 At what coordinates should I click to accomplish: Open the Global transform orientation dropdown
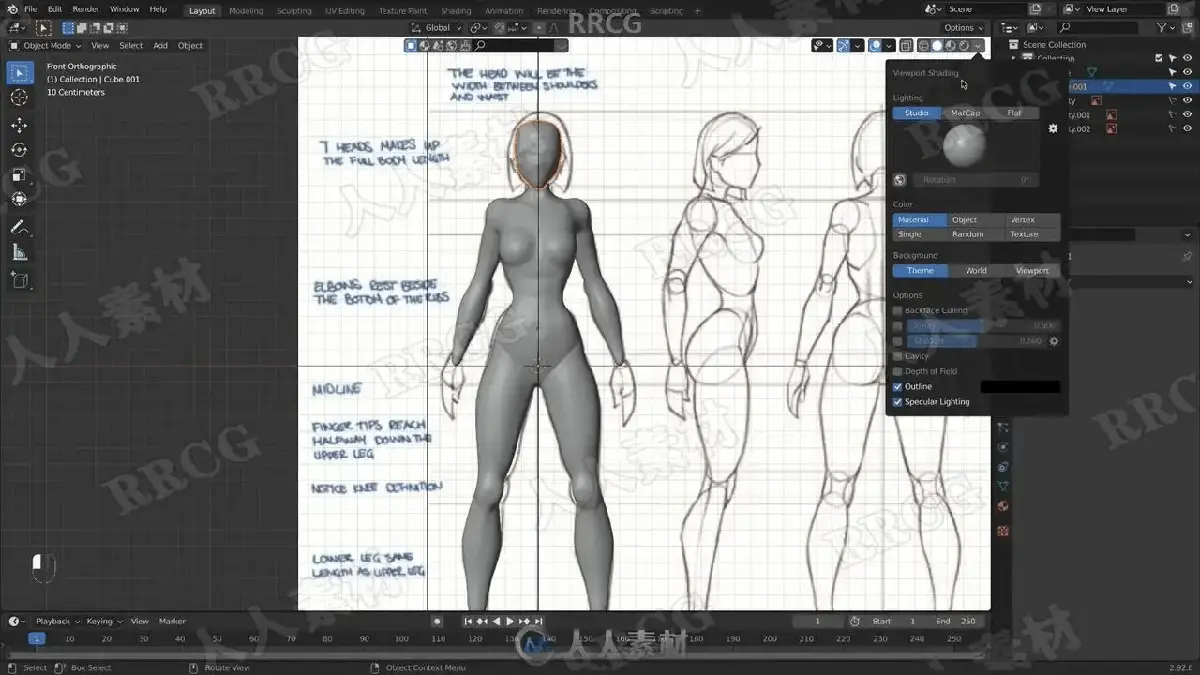point(437,28)
